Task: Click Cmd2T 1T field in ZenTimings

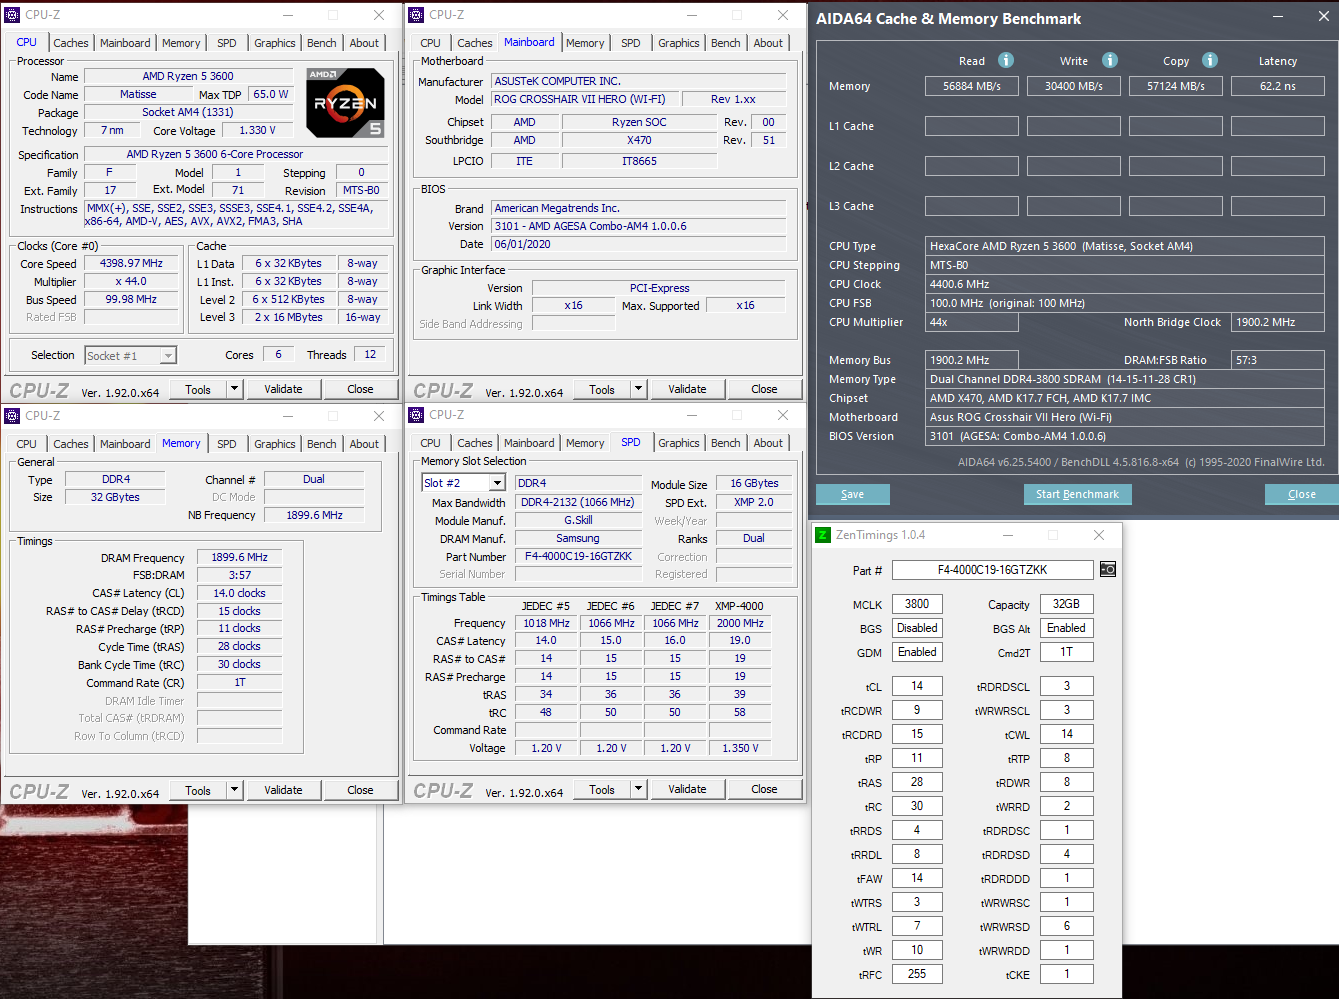Action: coord(1066,652)
